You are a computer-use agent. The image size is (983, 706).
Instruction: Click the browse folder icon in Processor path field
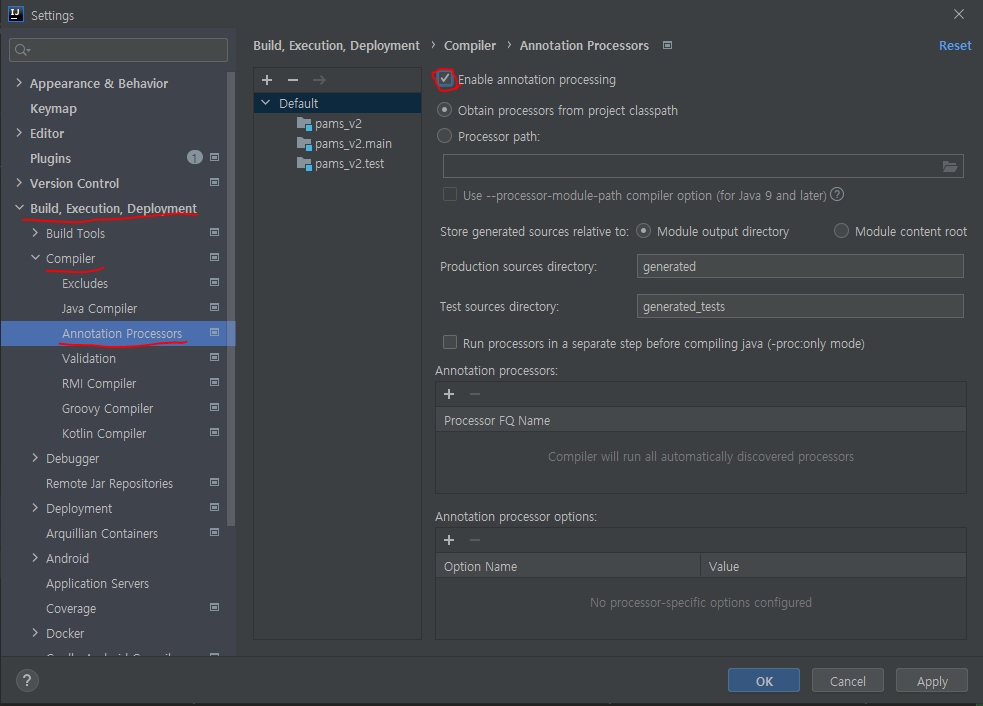tap(950, 166)
